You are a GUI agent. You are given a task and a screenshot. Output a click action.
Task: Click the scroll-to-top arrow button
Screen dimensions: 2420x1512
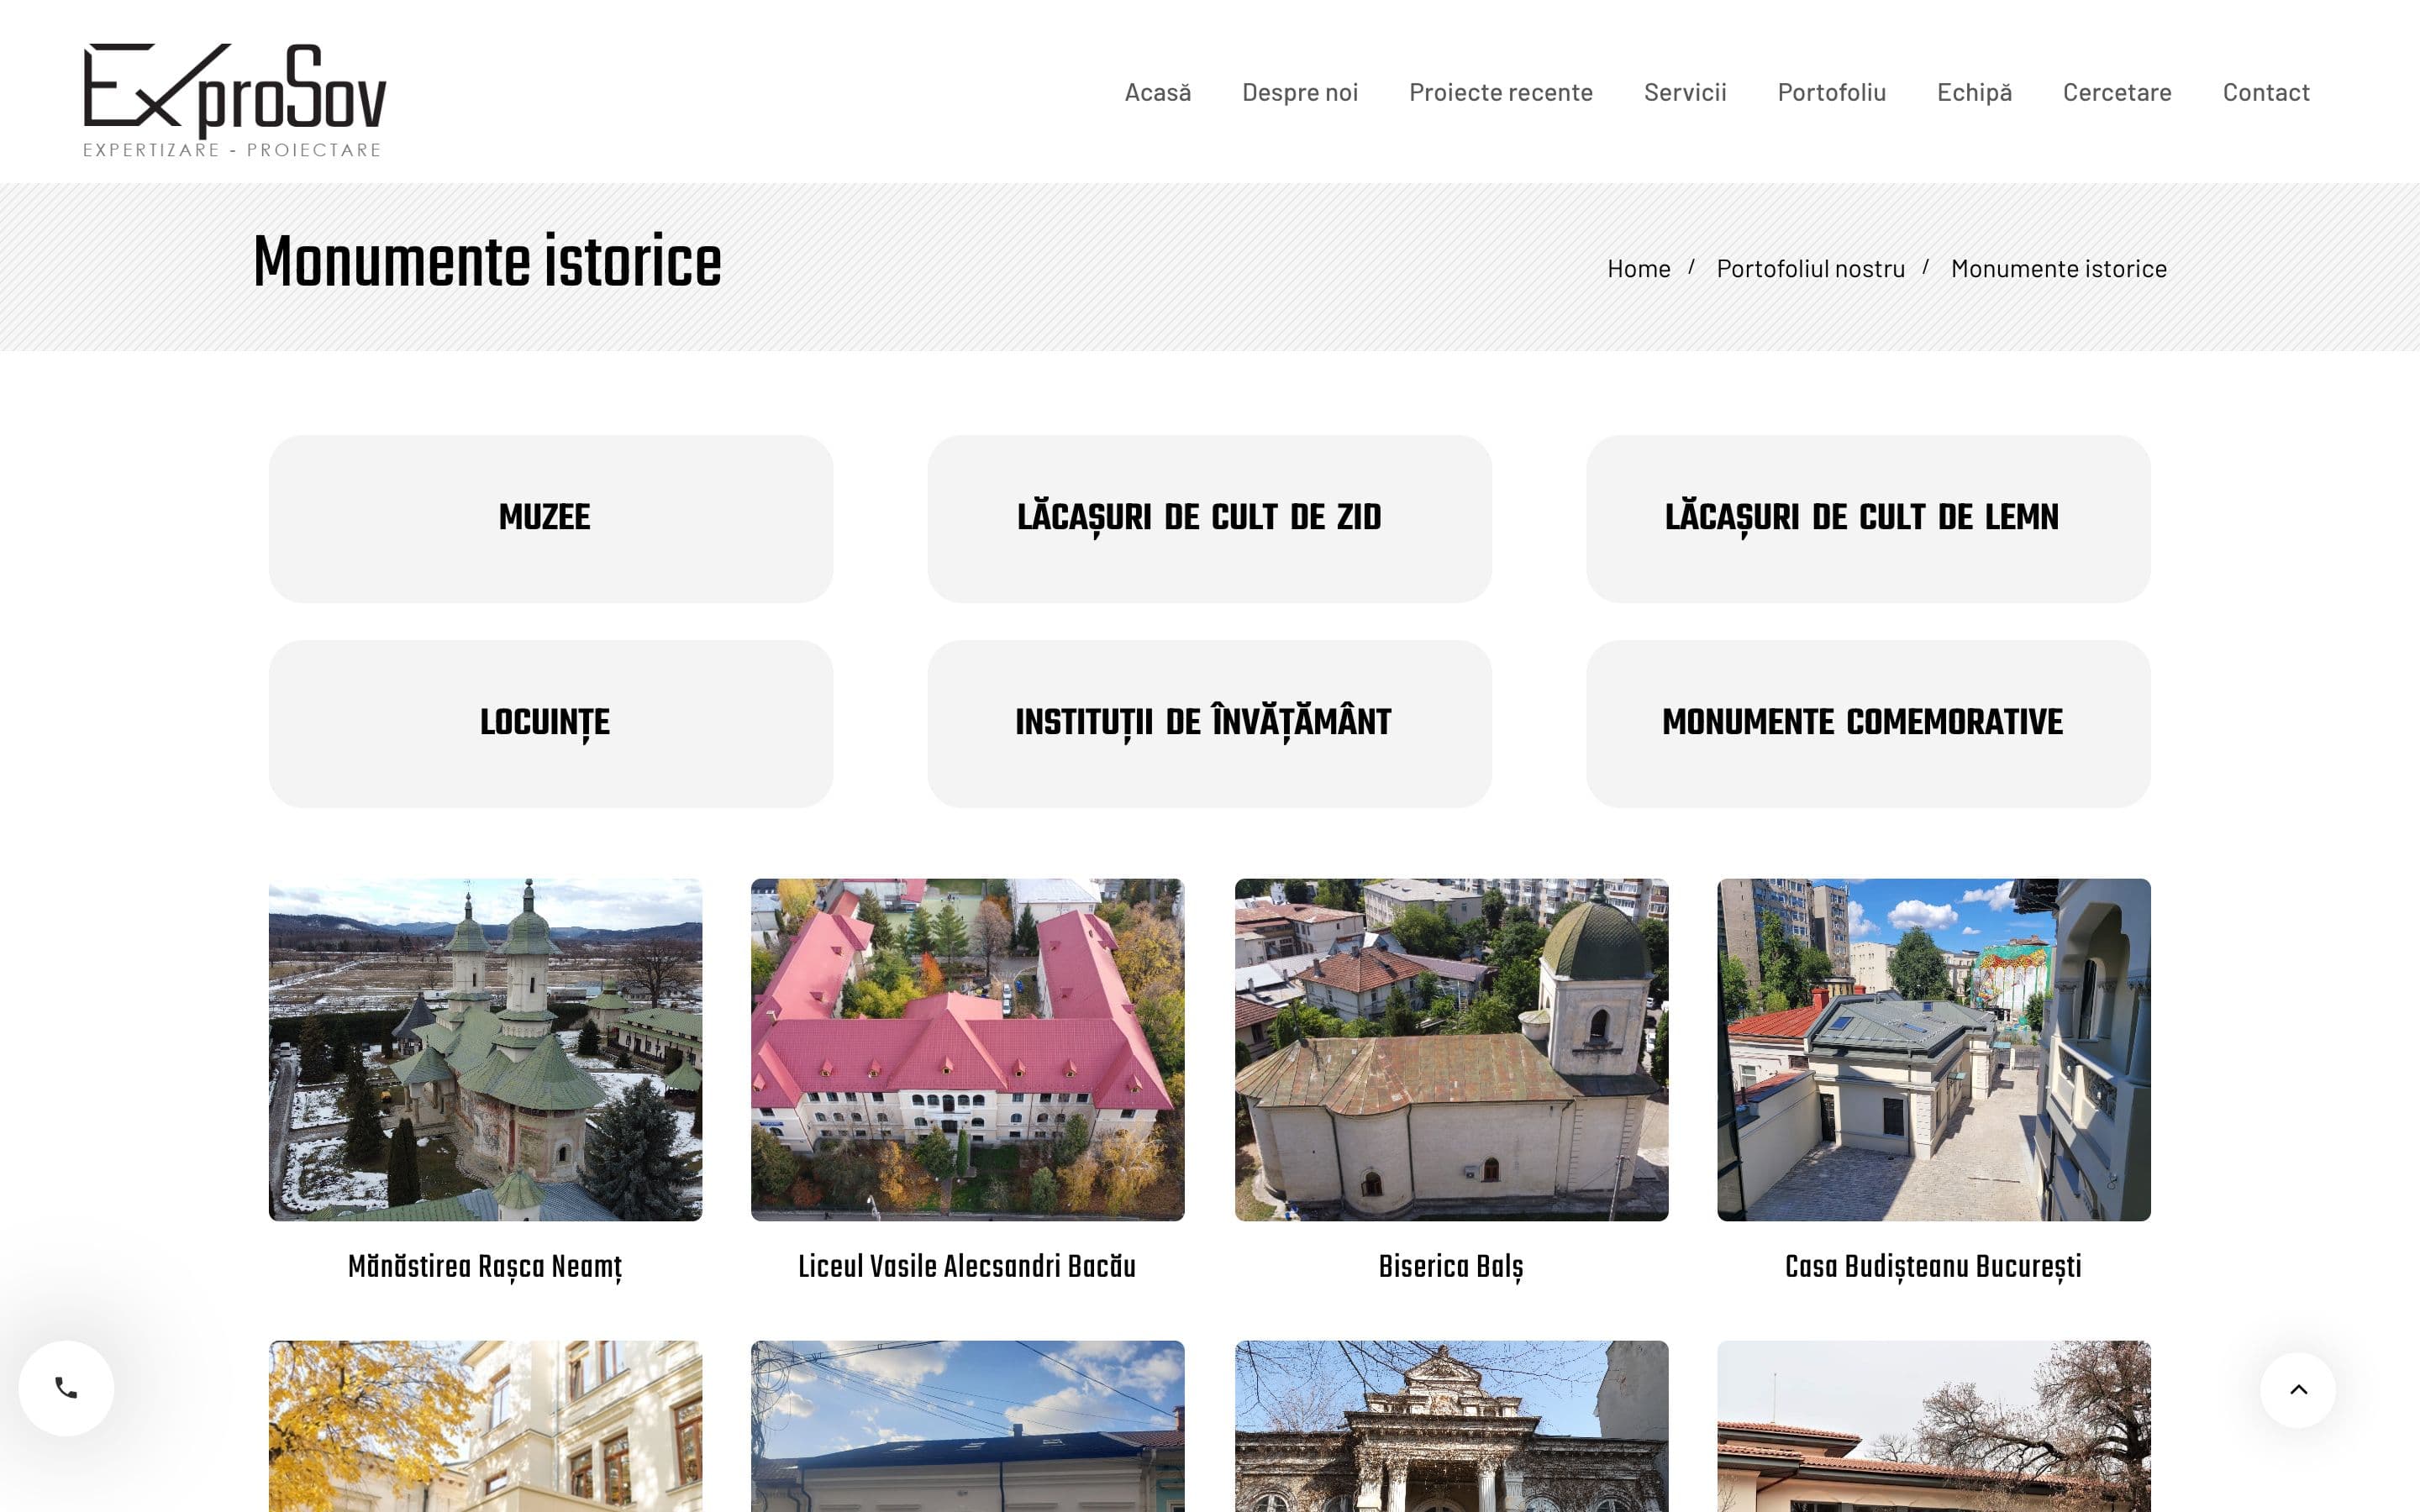(2298, 1389)
